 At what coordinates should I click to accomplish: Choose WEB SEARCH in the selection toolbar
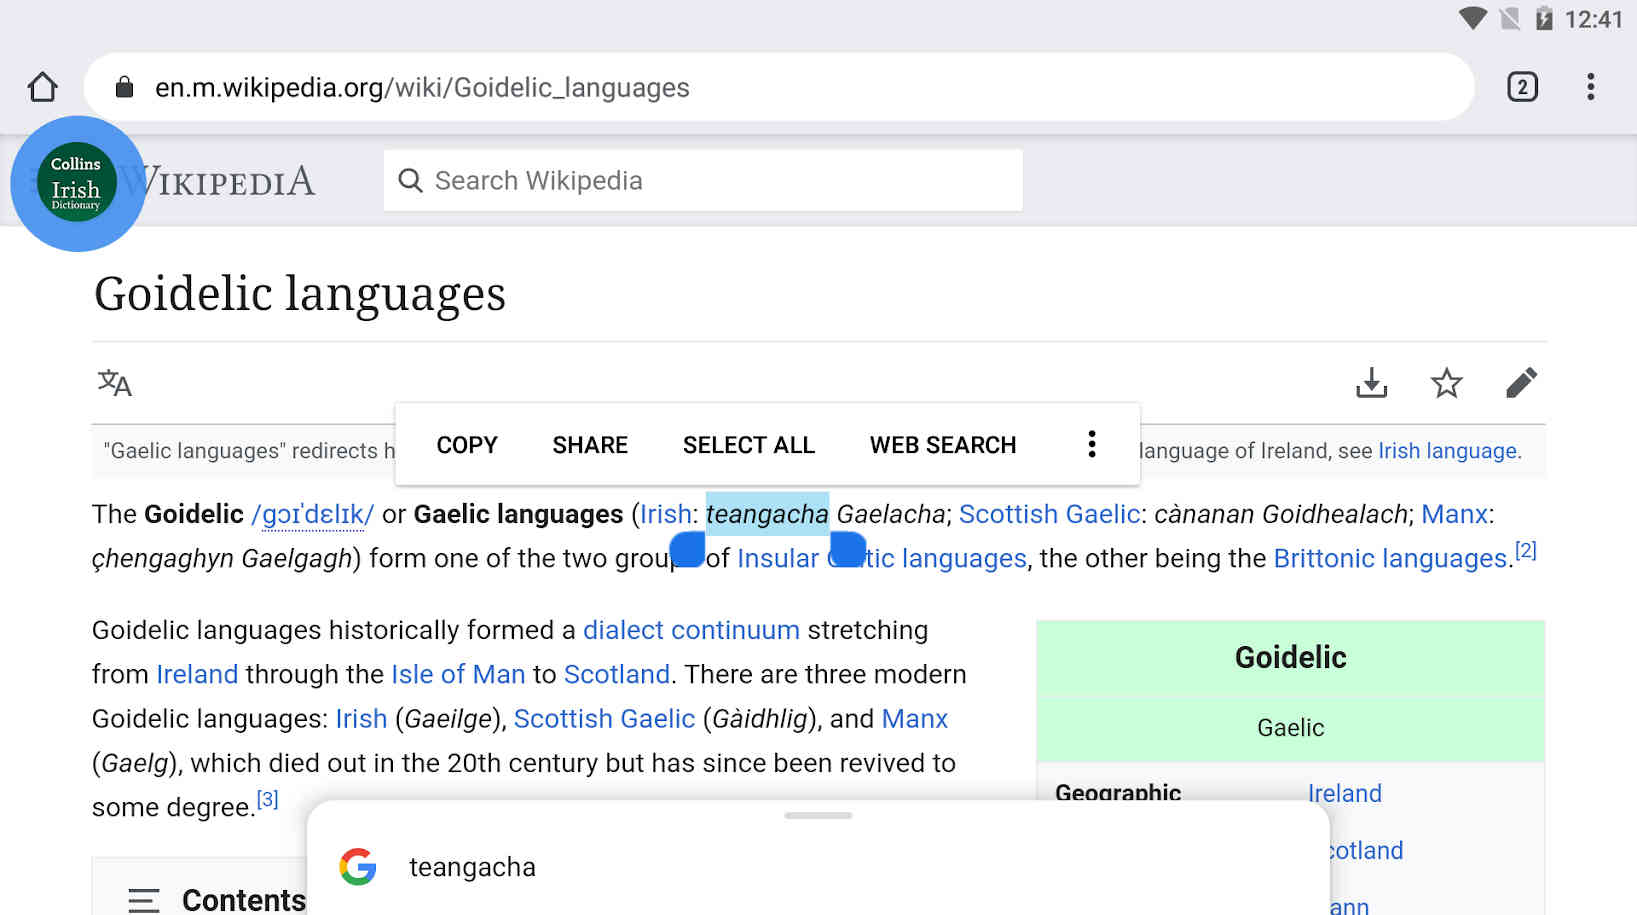tap(943, 445)
